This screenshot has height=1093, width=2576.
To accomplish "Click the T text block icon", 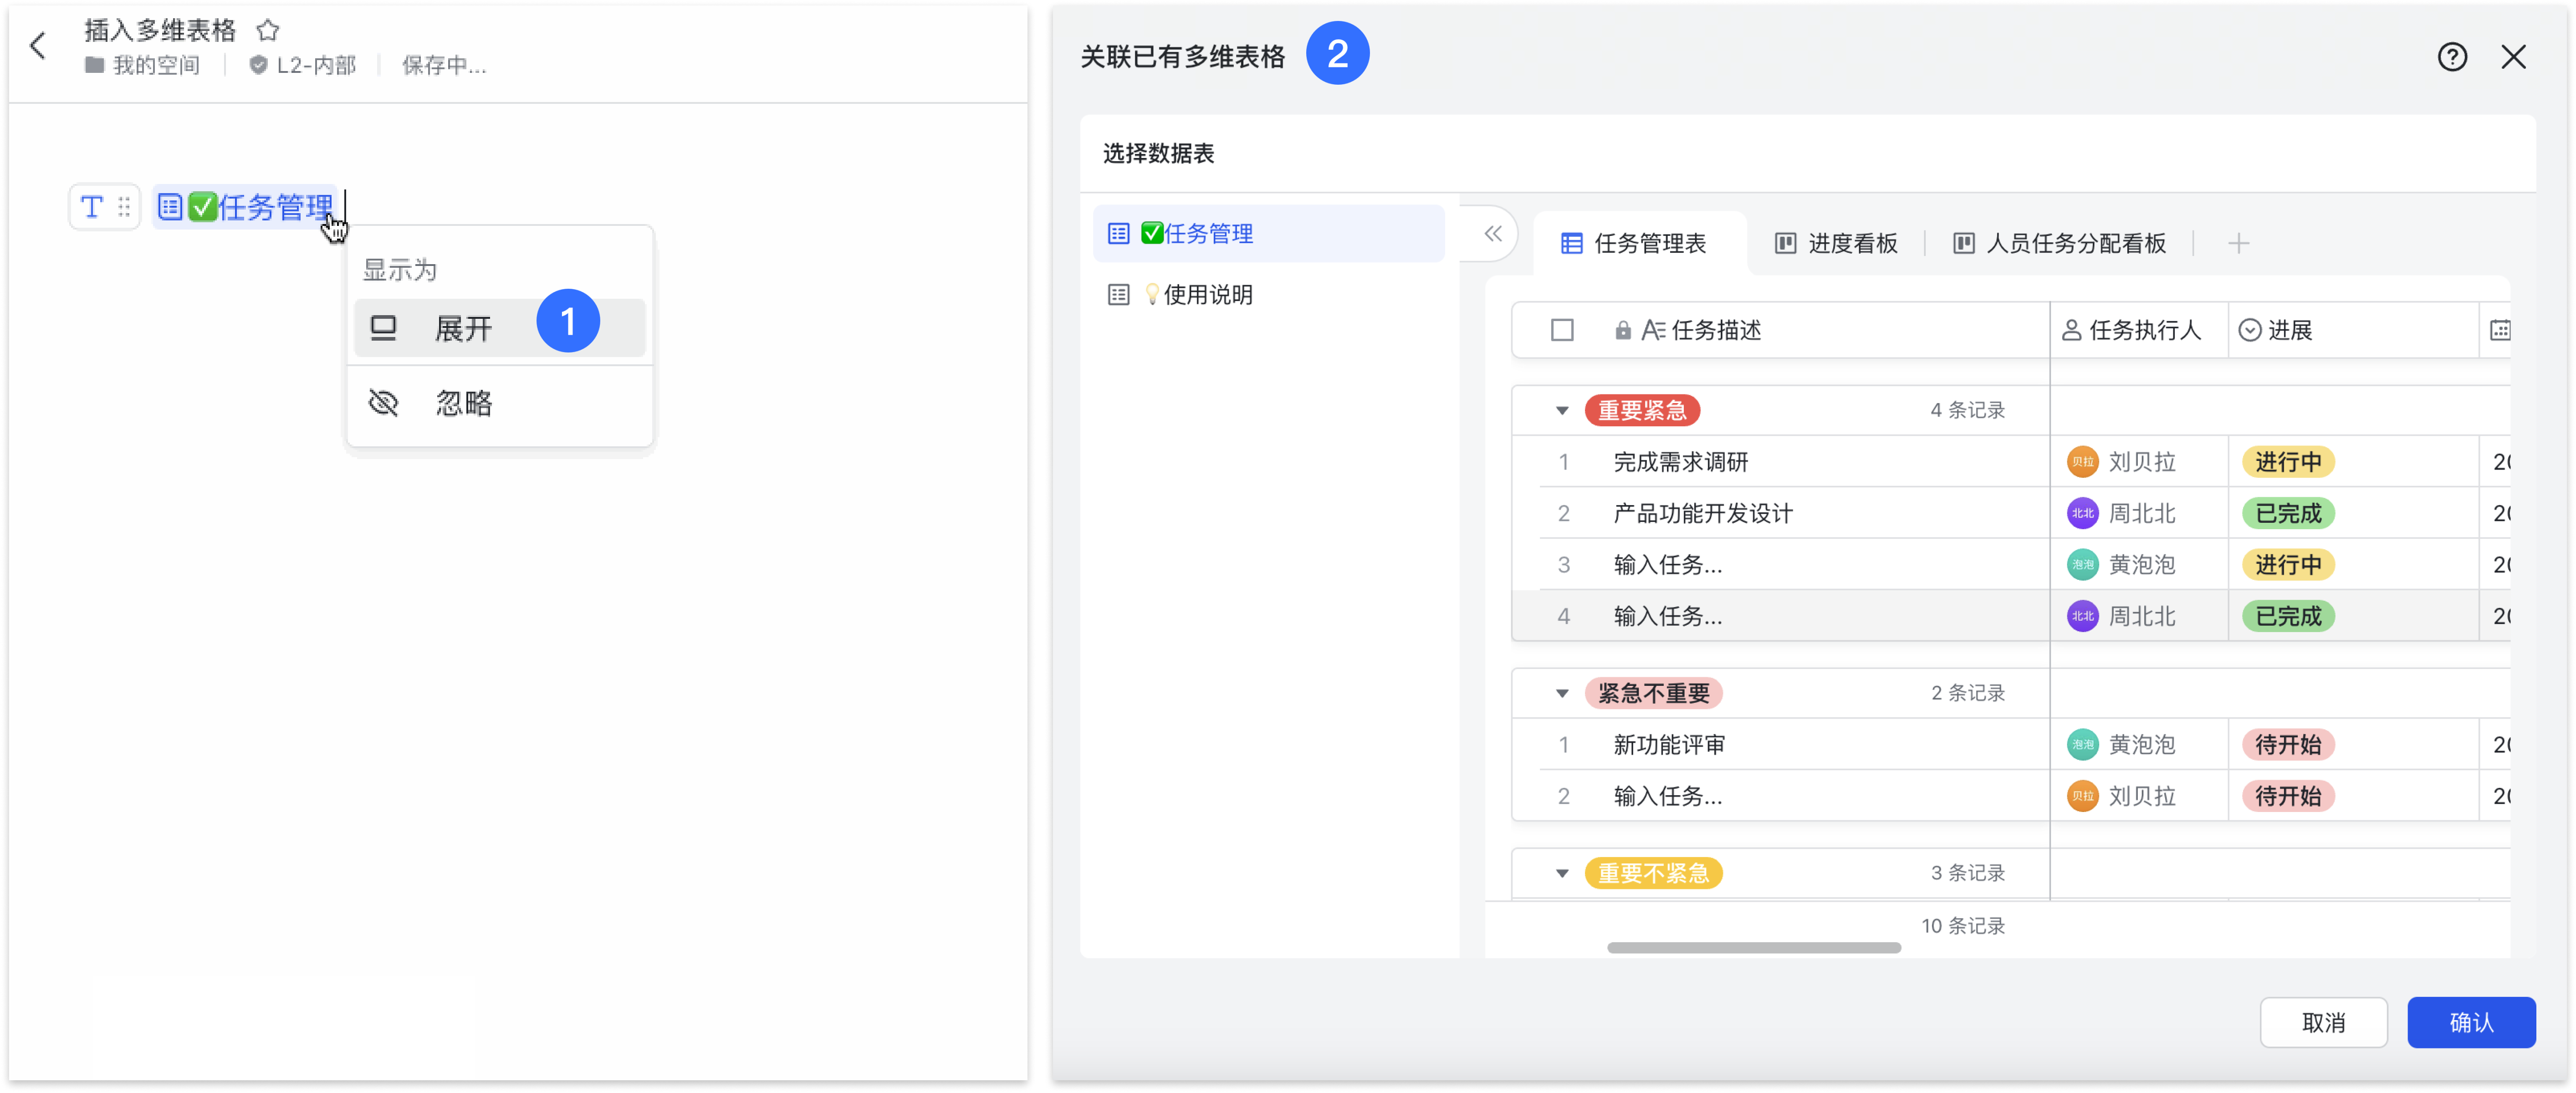I will coord(92,207).
